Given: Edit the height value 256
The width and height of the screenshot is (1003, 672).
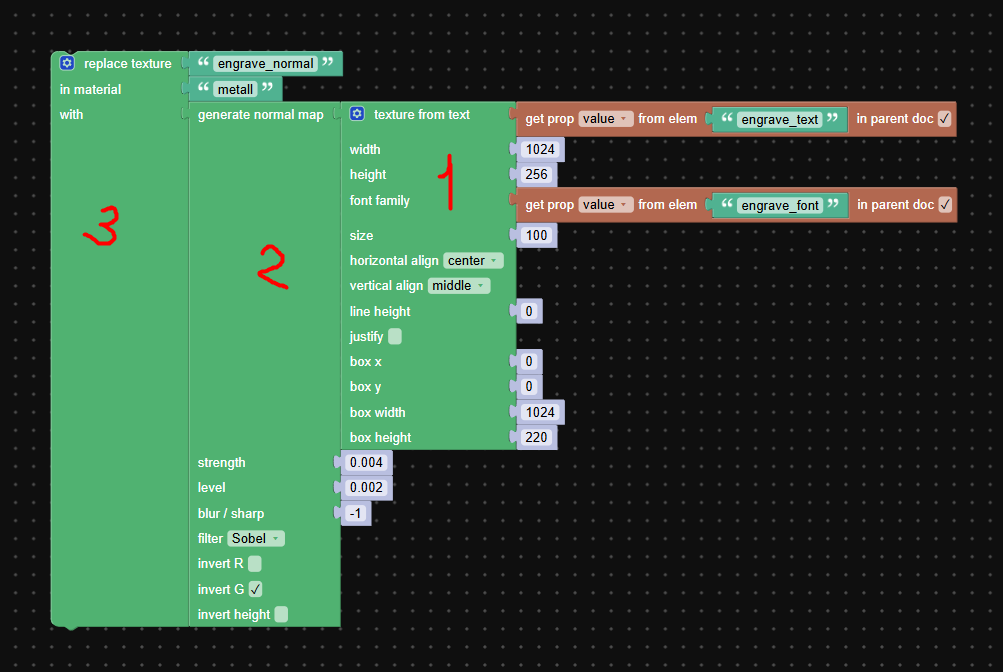Looking at the screenshot, I should (x=536, y=174).
